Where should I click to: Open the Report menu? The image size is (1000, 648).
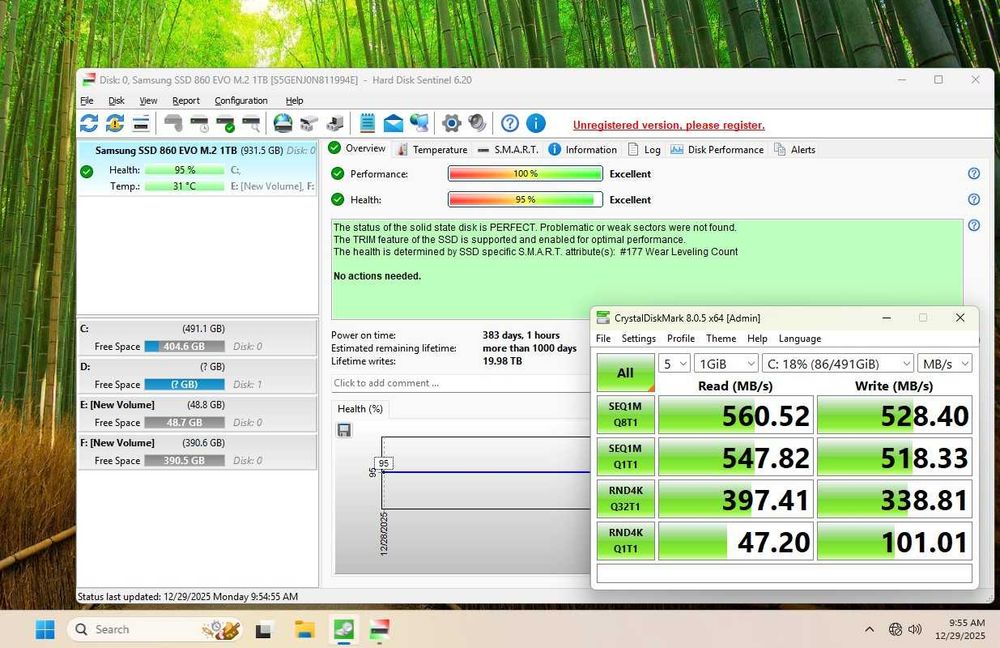[186, 101]
